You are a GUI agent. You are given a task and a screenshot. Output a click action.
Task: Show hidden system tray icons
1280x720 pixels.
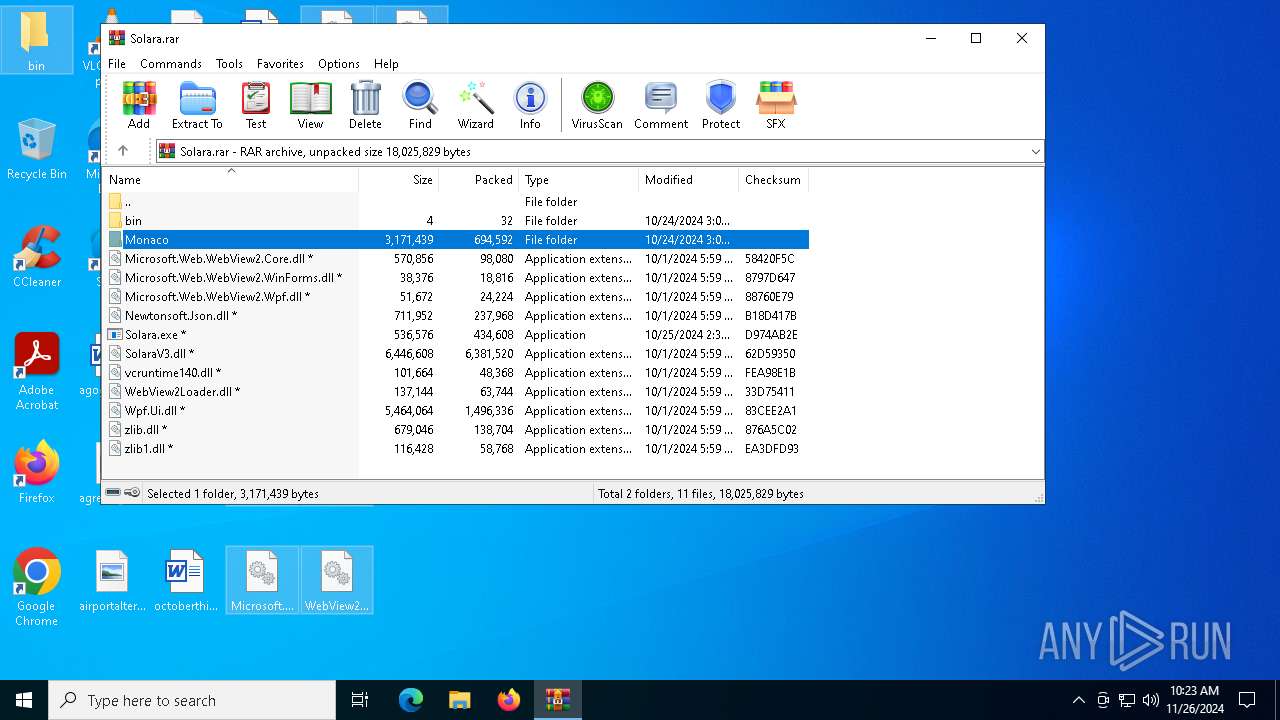pyautogui.click(x=1078, y=700)
